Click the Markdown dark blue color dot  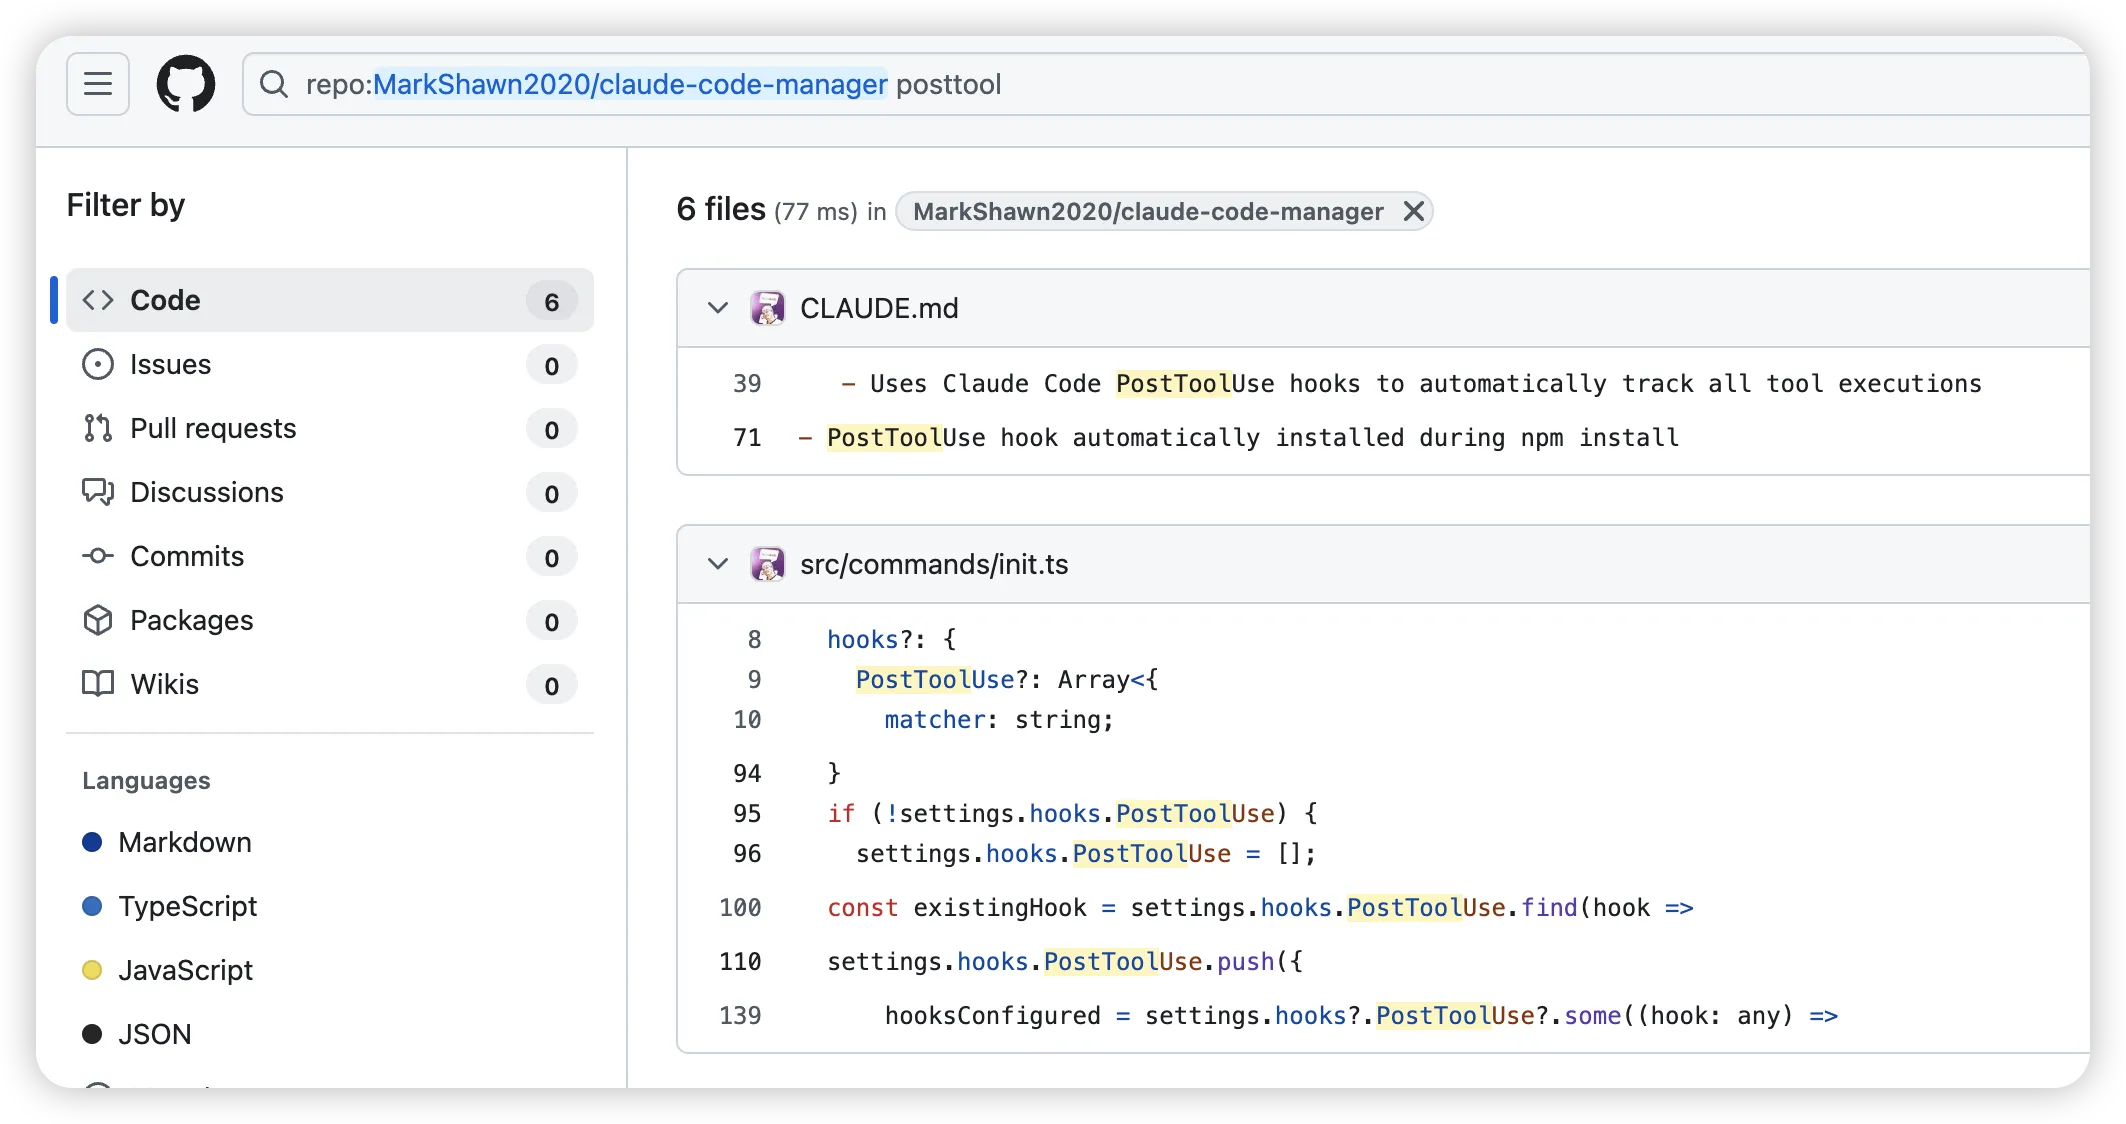point(92,842)
